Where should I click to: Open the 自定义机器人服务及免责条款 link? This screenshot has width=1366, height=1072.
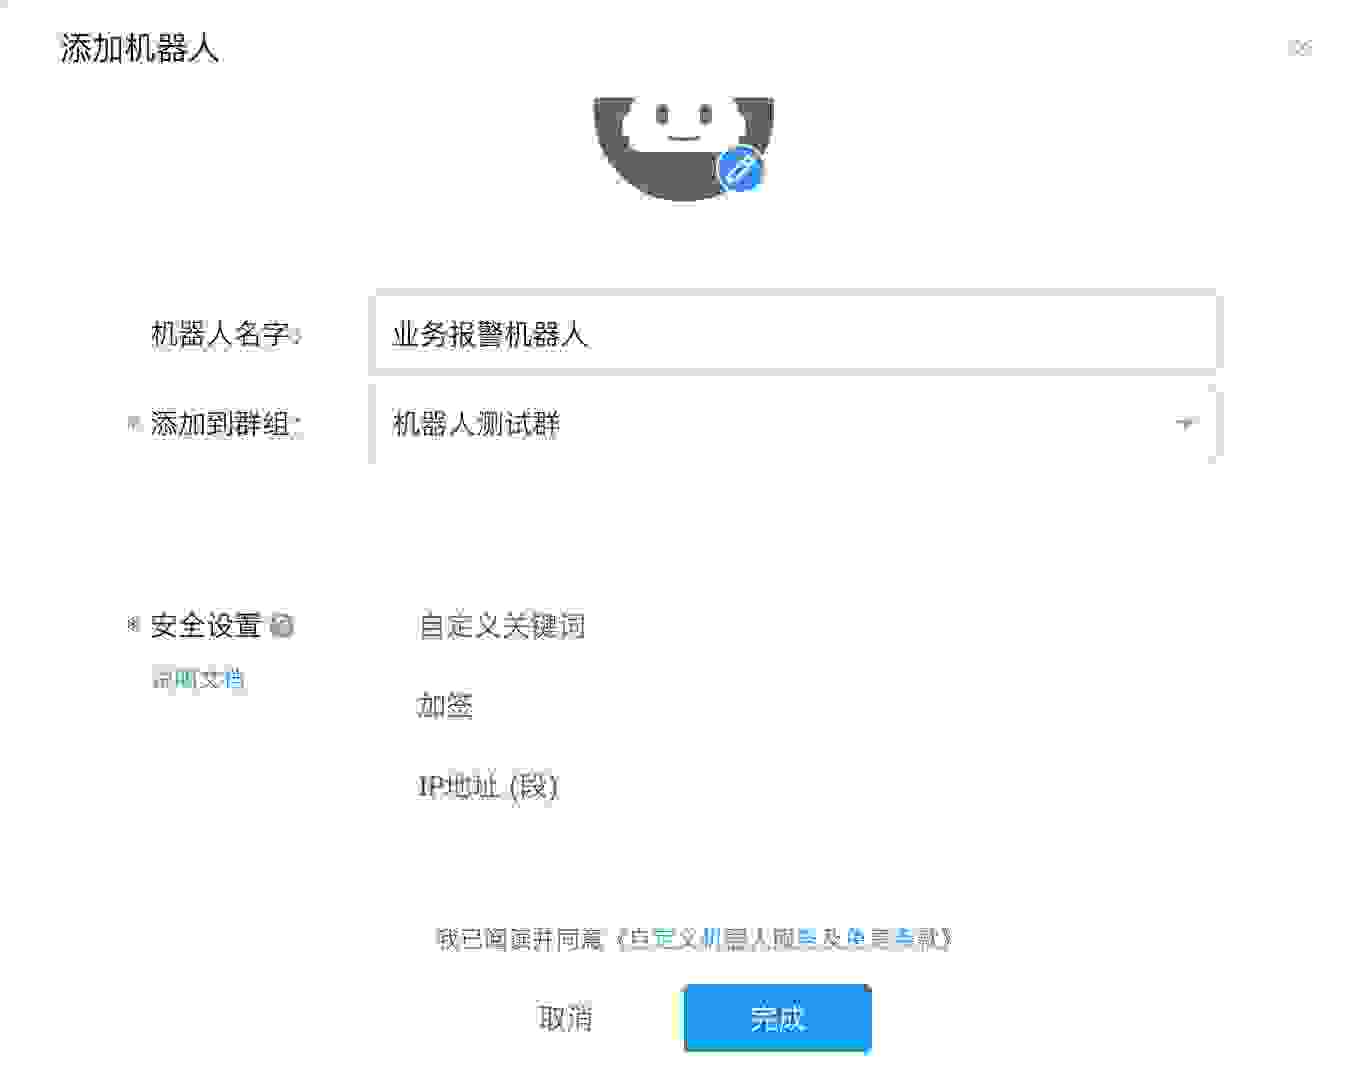[x=785, y=938]
